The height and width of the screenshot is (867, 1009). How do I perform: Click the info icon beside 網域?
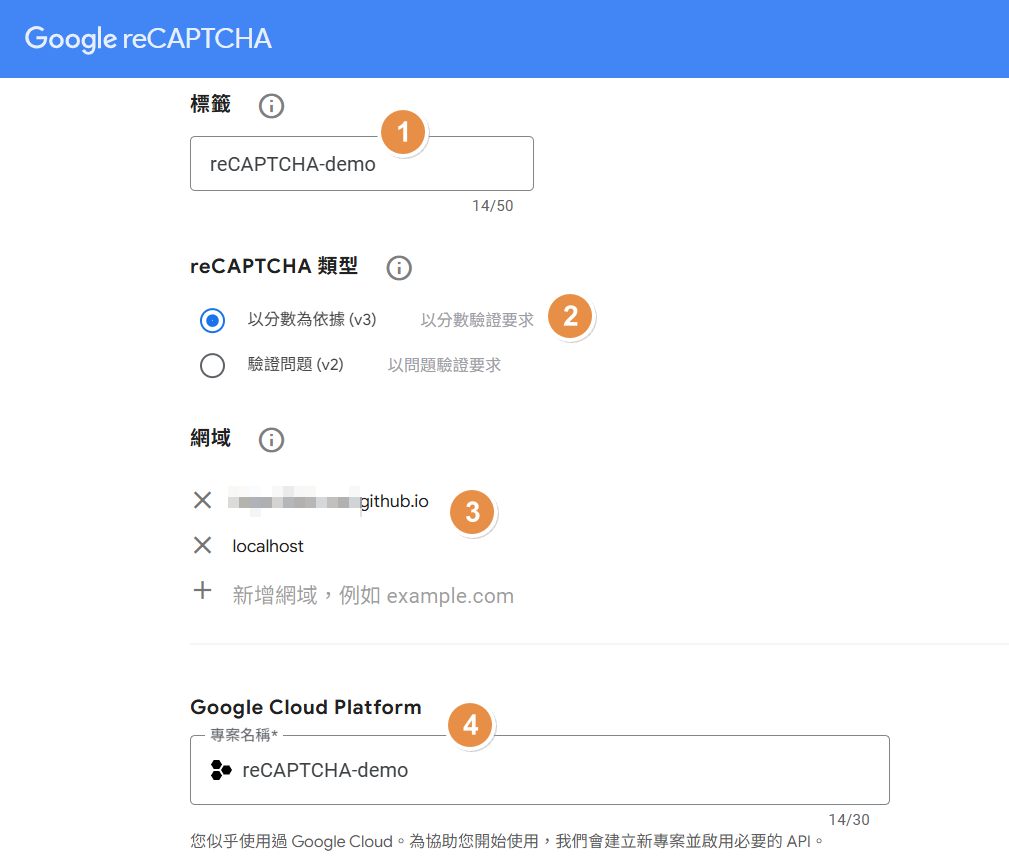point(271,440)
